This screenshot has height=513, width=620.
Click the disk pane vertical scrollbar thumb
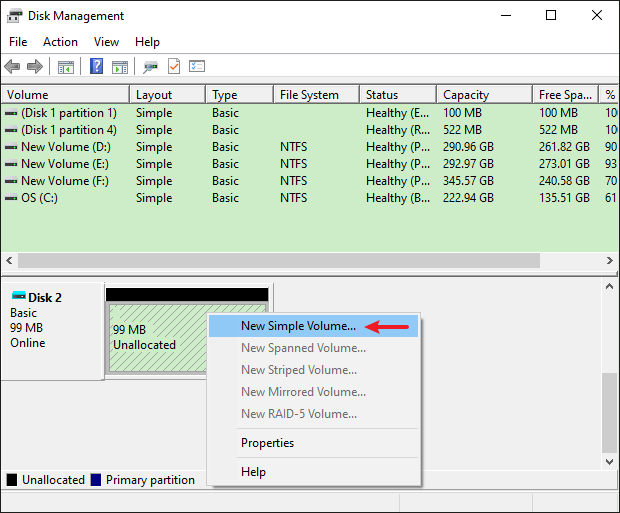point(610,413)
